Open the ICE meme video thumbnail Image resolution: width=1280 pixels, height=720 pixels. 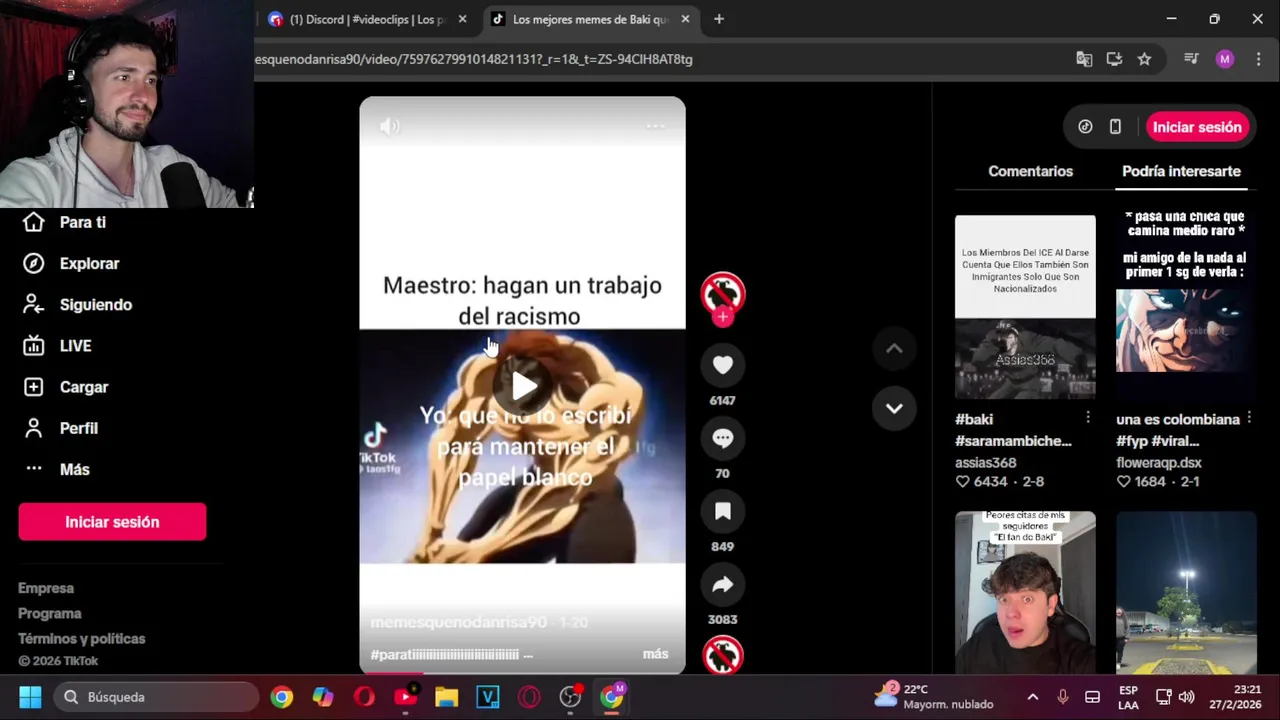pos(1025,307)
